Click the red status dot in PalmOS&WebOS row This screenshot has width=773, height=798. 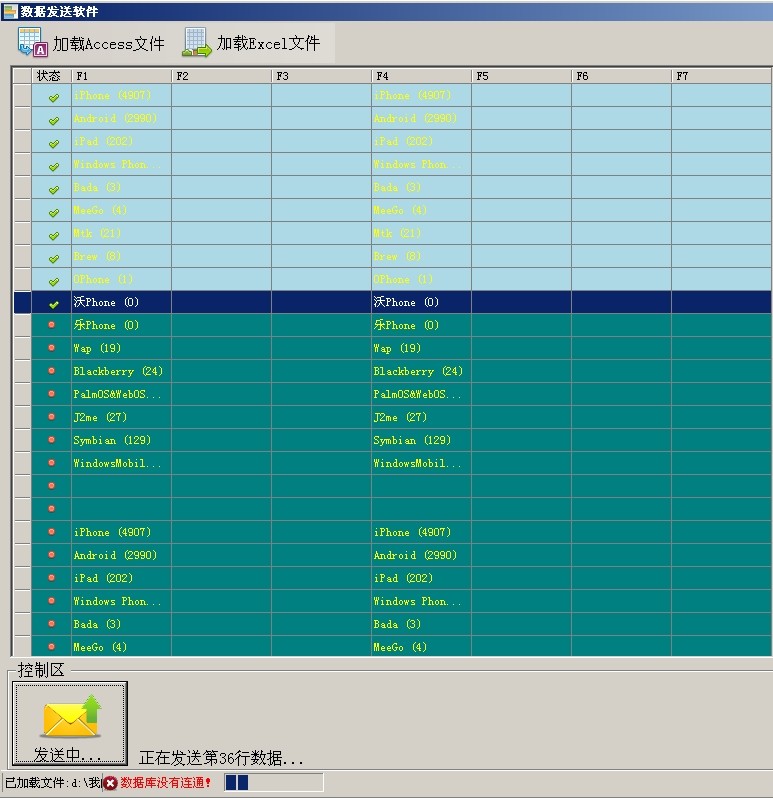point(51,393)
